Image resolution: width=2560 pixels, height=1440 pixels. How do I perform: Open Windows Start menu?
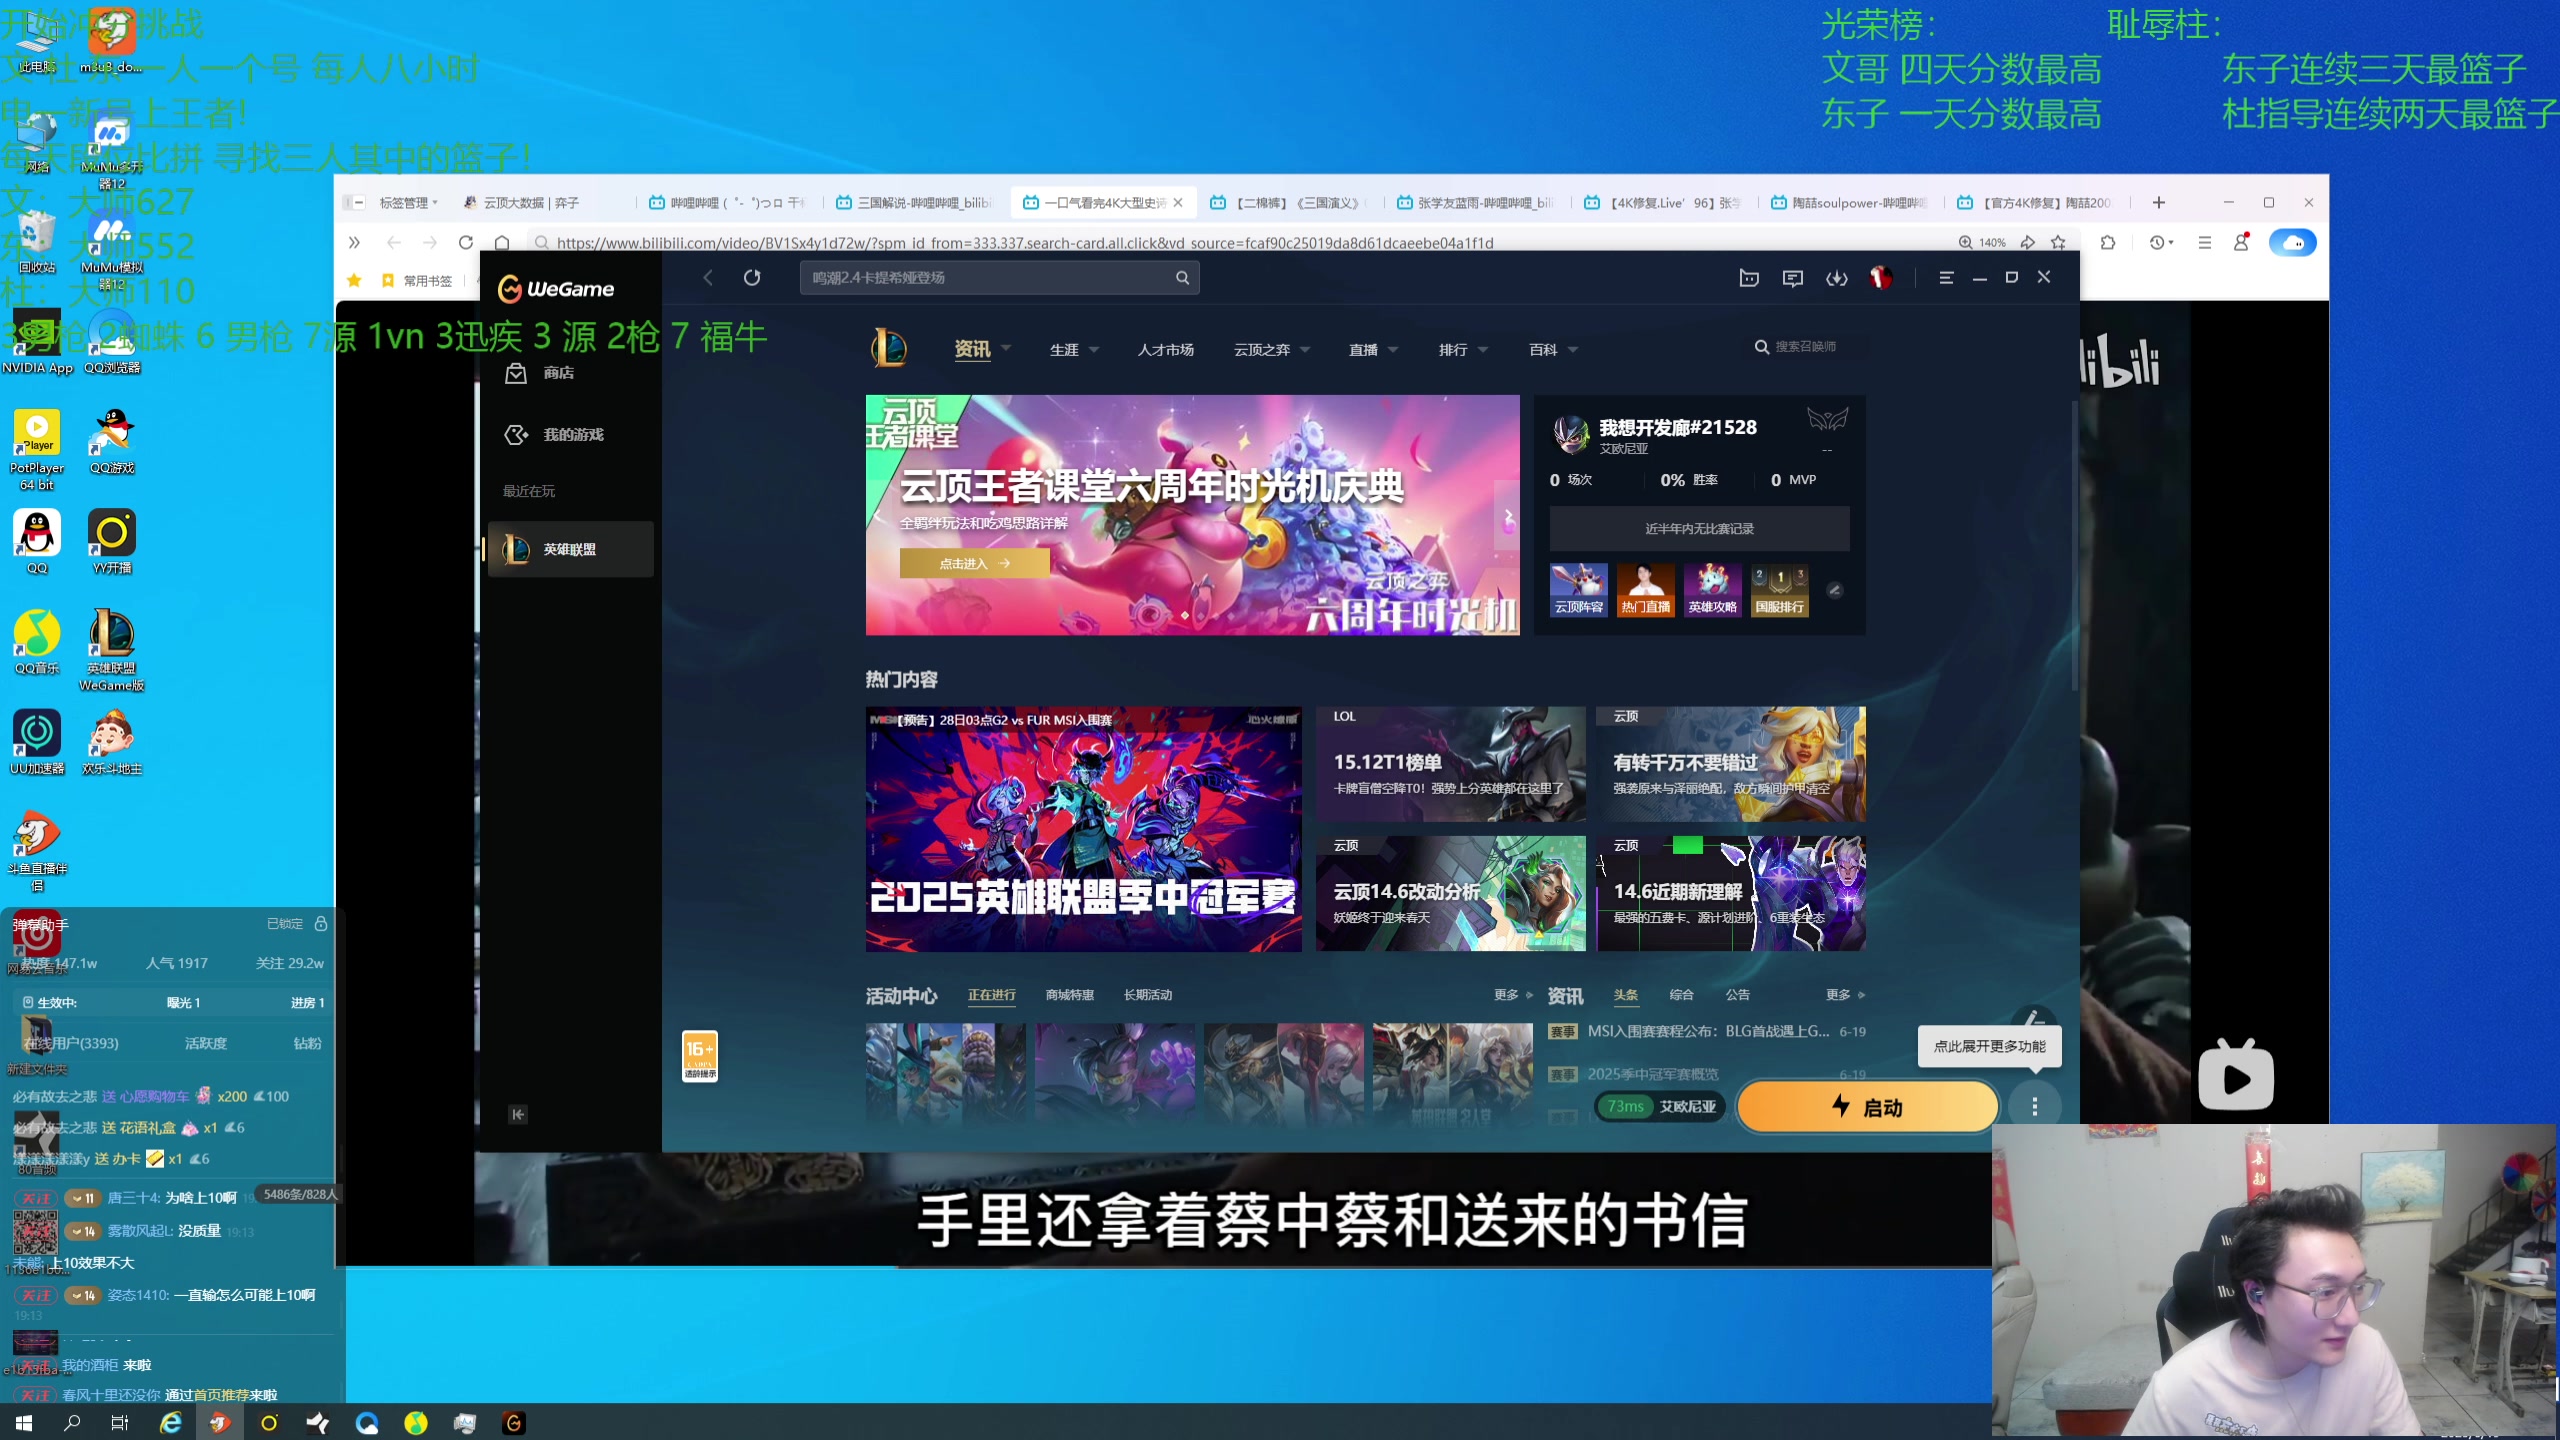coord(24,1423)
